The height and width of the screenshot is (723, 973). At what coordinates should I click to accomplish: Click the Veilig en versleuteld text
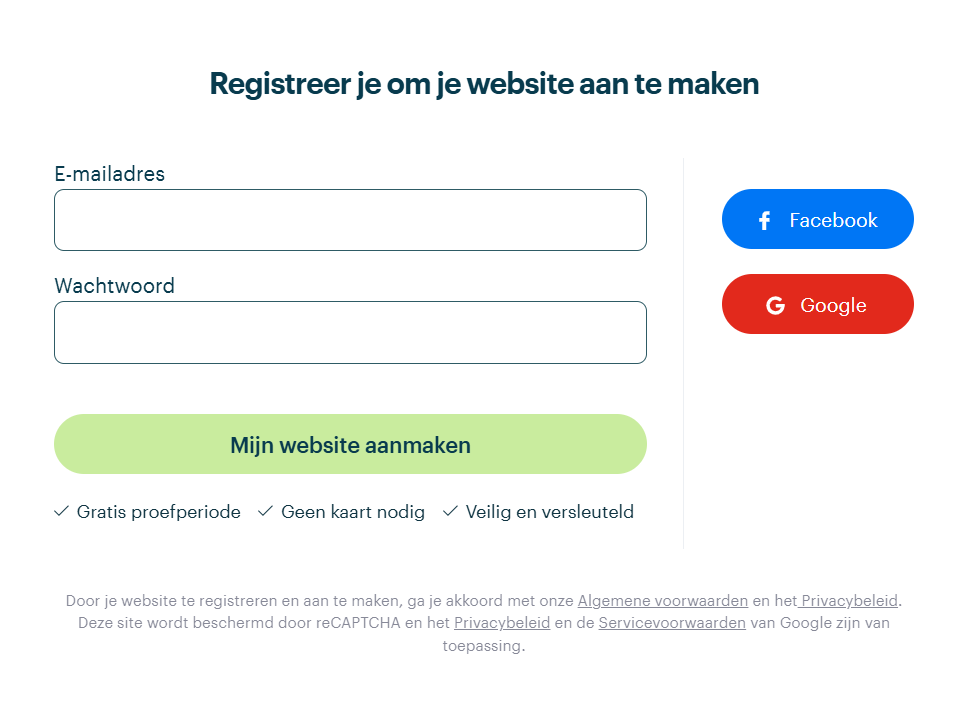pyautogui.click(x=550, y=512)
